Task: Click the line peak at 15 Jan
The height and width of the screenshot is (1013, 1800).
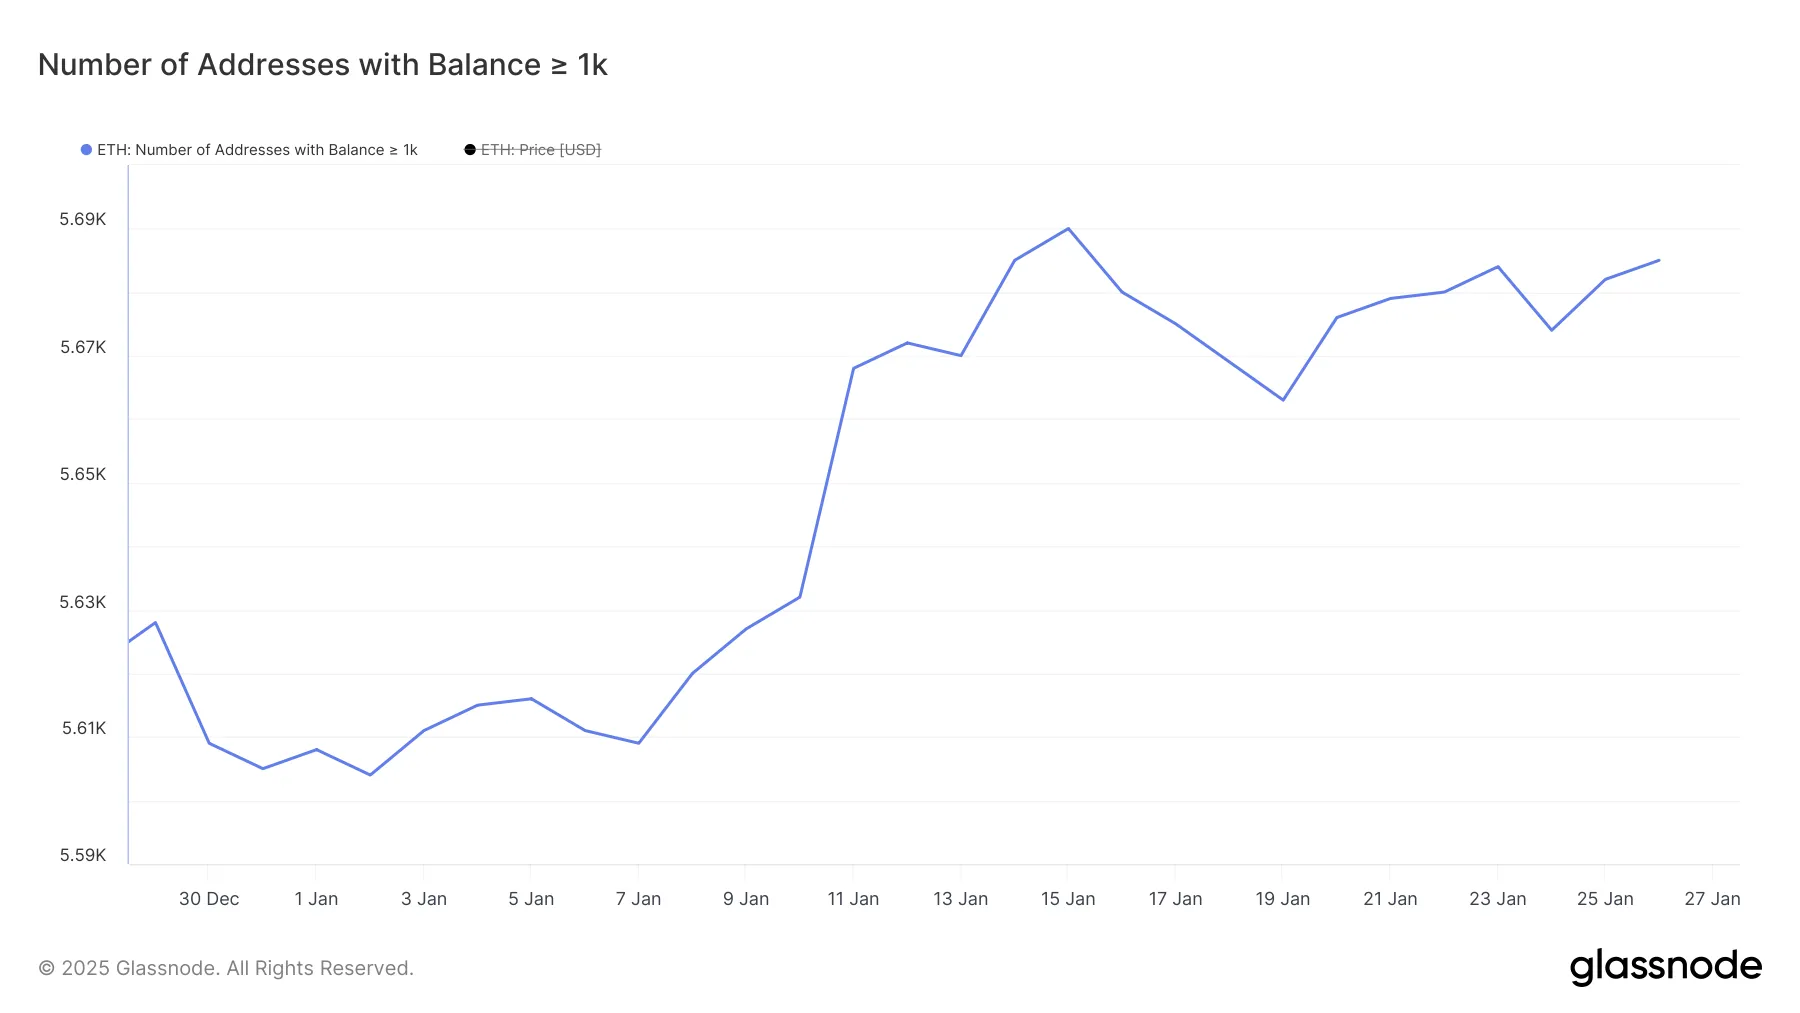Action: point(1068,229)
